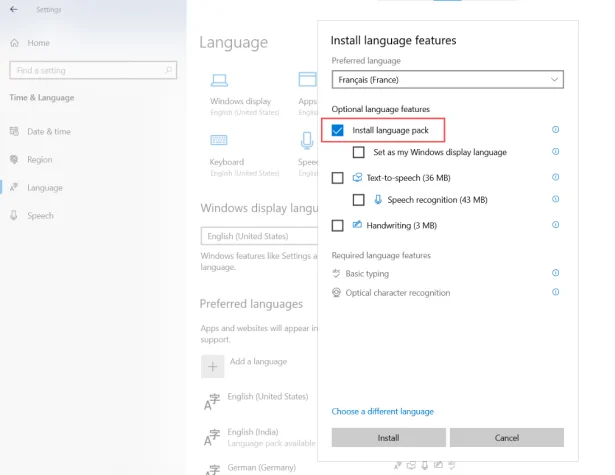Click info icon for Basic typing

[555, 273]
